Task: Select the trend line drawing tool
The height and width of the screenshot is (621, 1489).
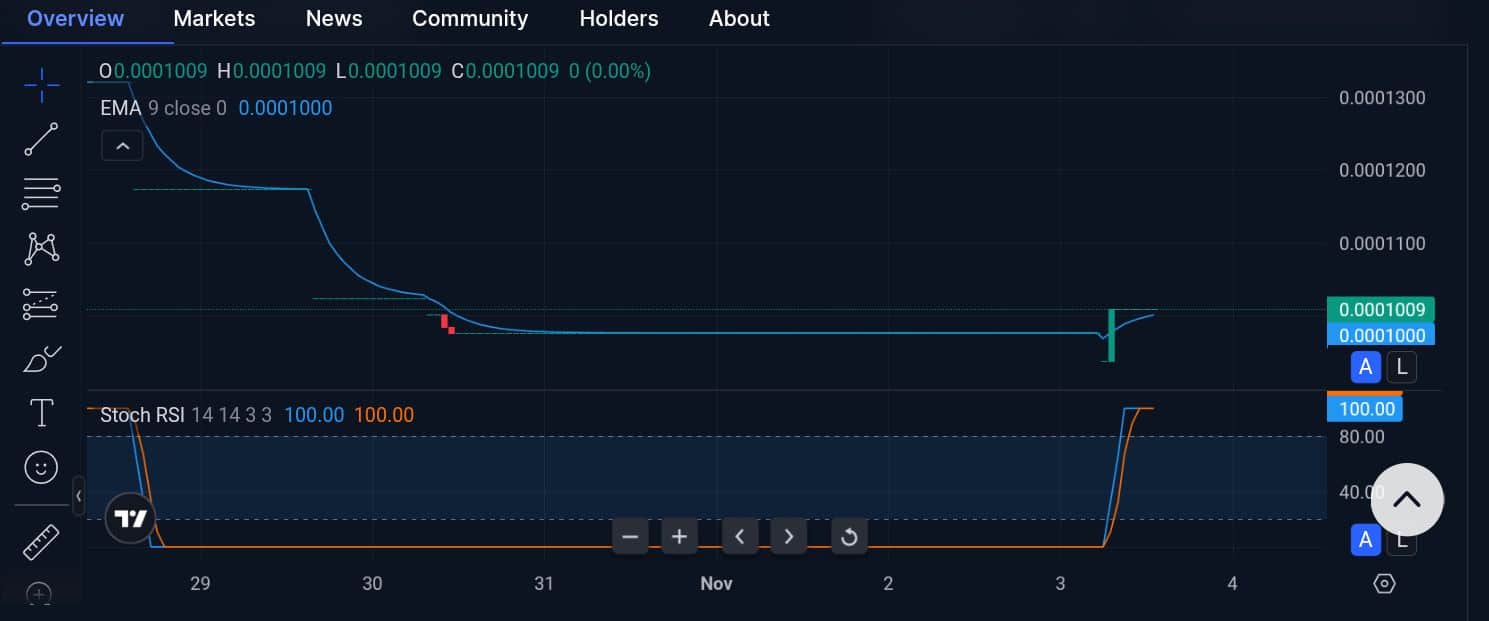Action: (41, 138)
